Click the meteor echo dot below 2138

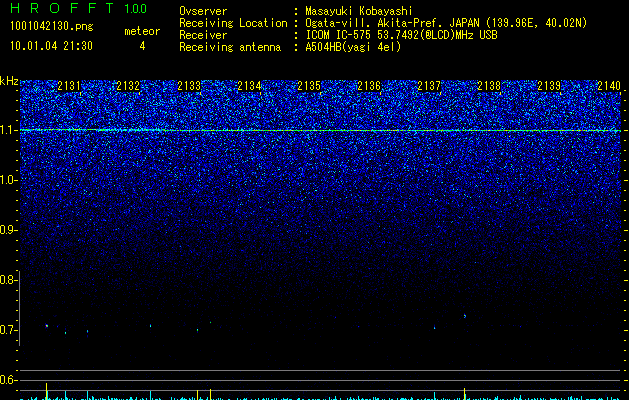coord(465,316)
